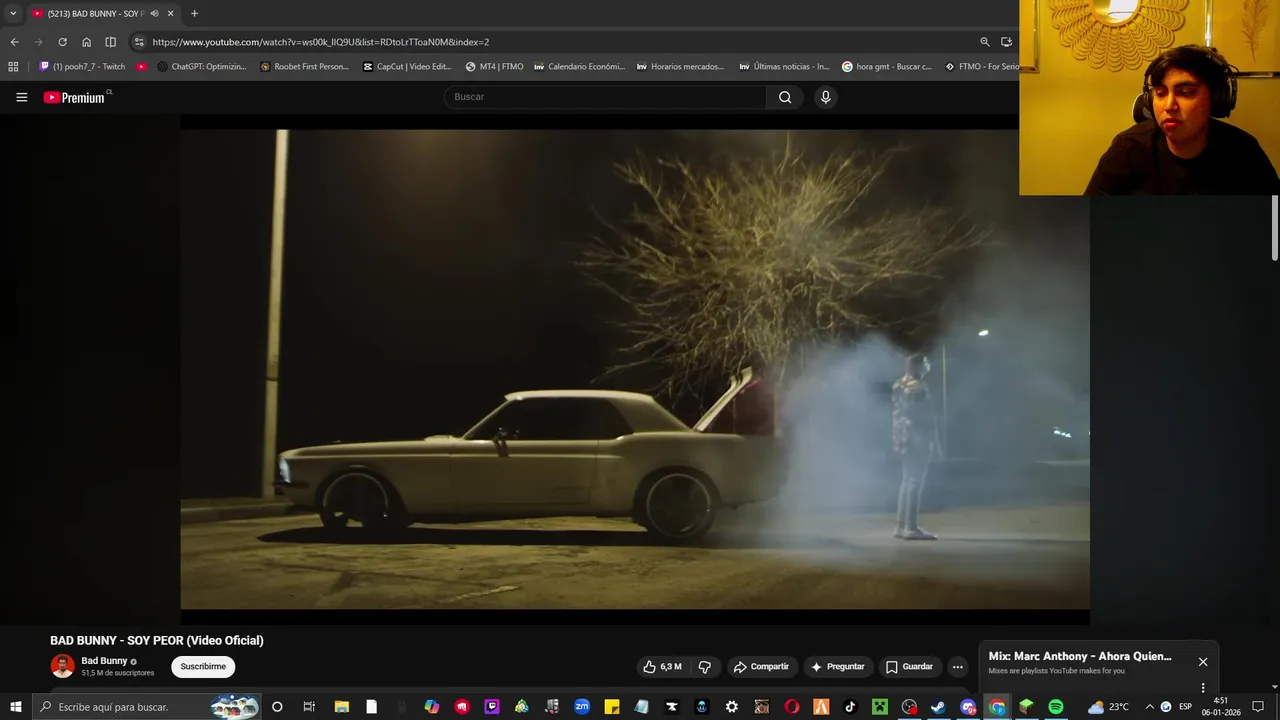
Task: Click the video player showing the Mustang
Action: click(x=635, y=369)
